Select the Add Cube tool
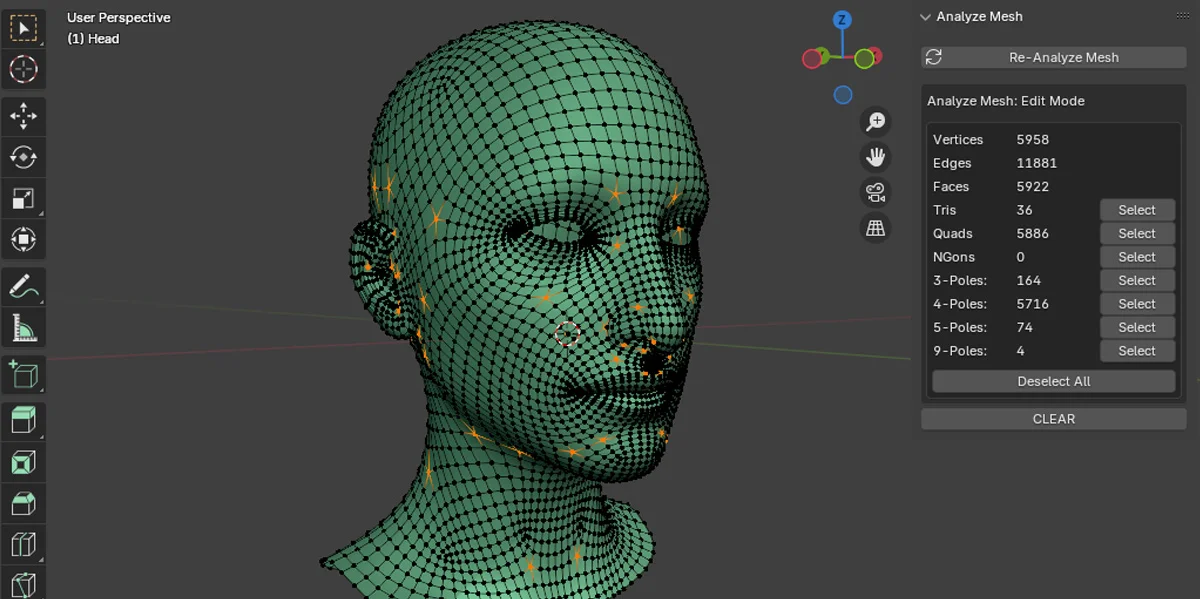 pyautogui.click(x=24, y=374)
